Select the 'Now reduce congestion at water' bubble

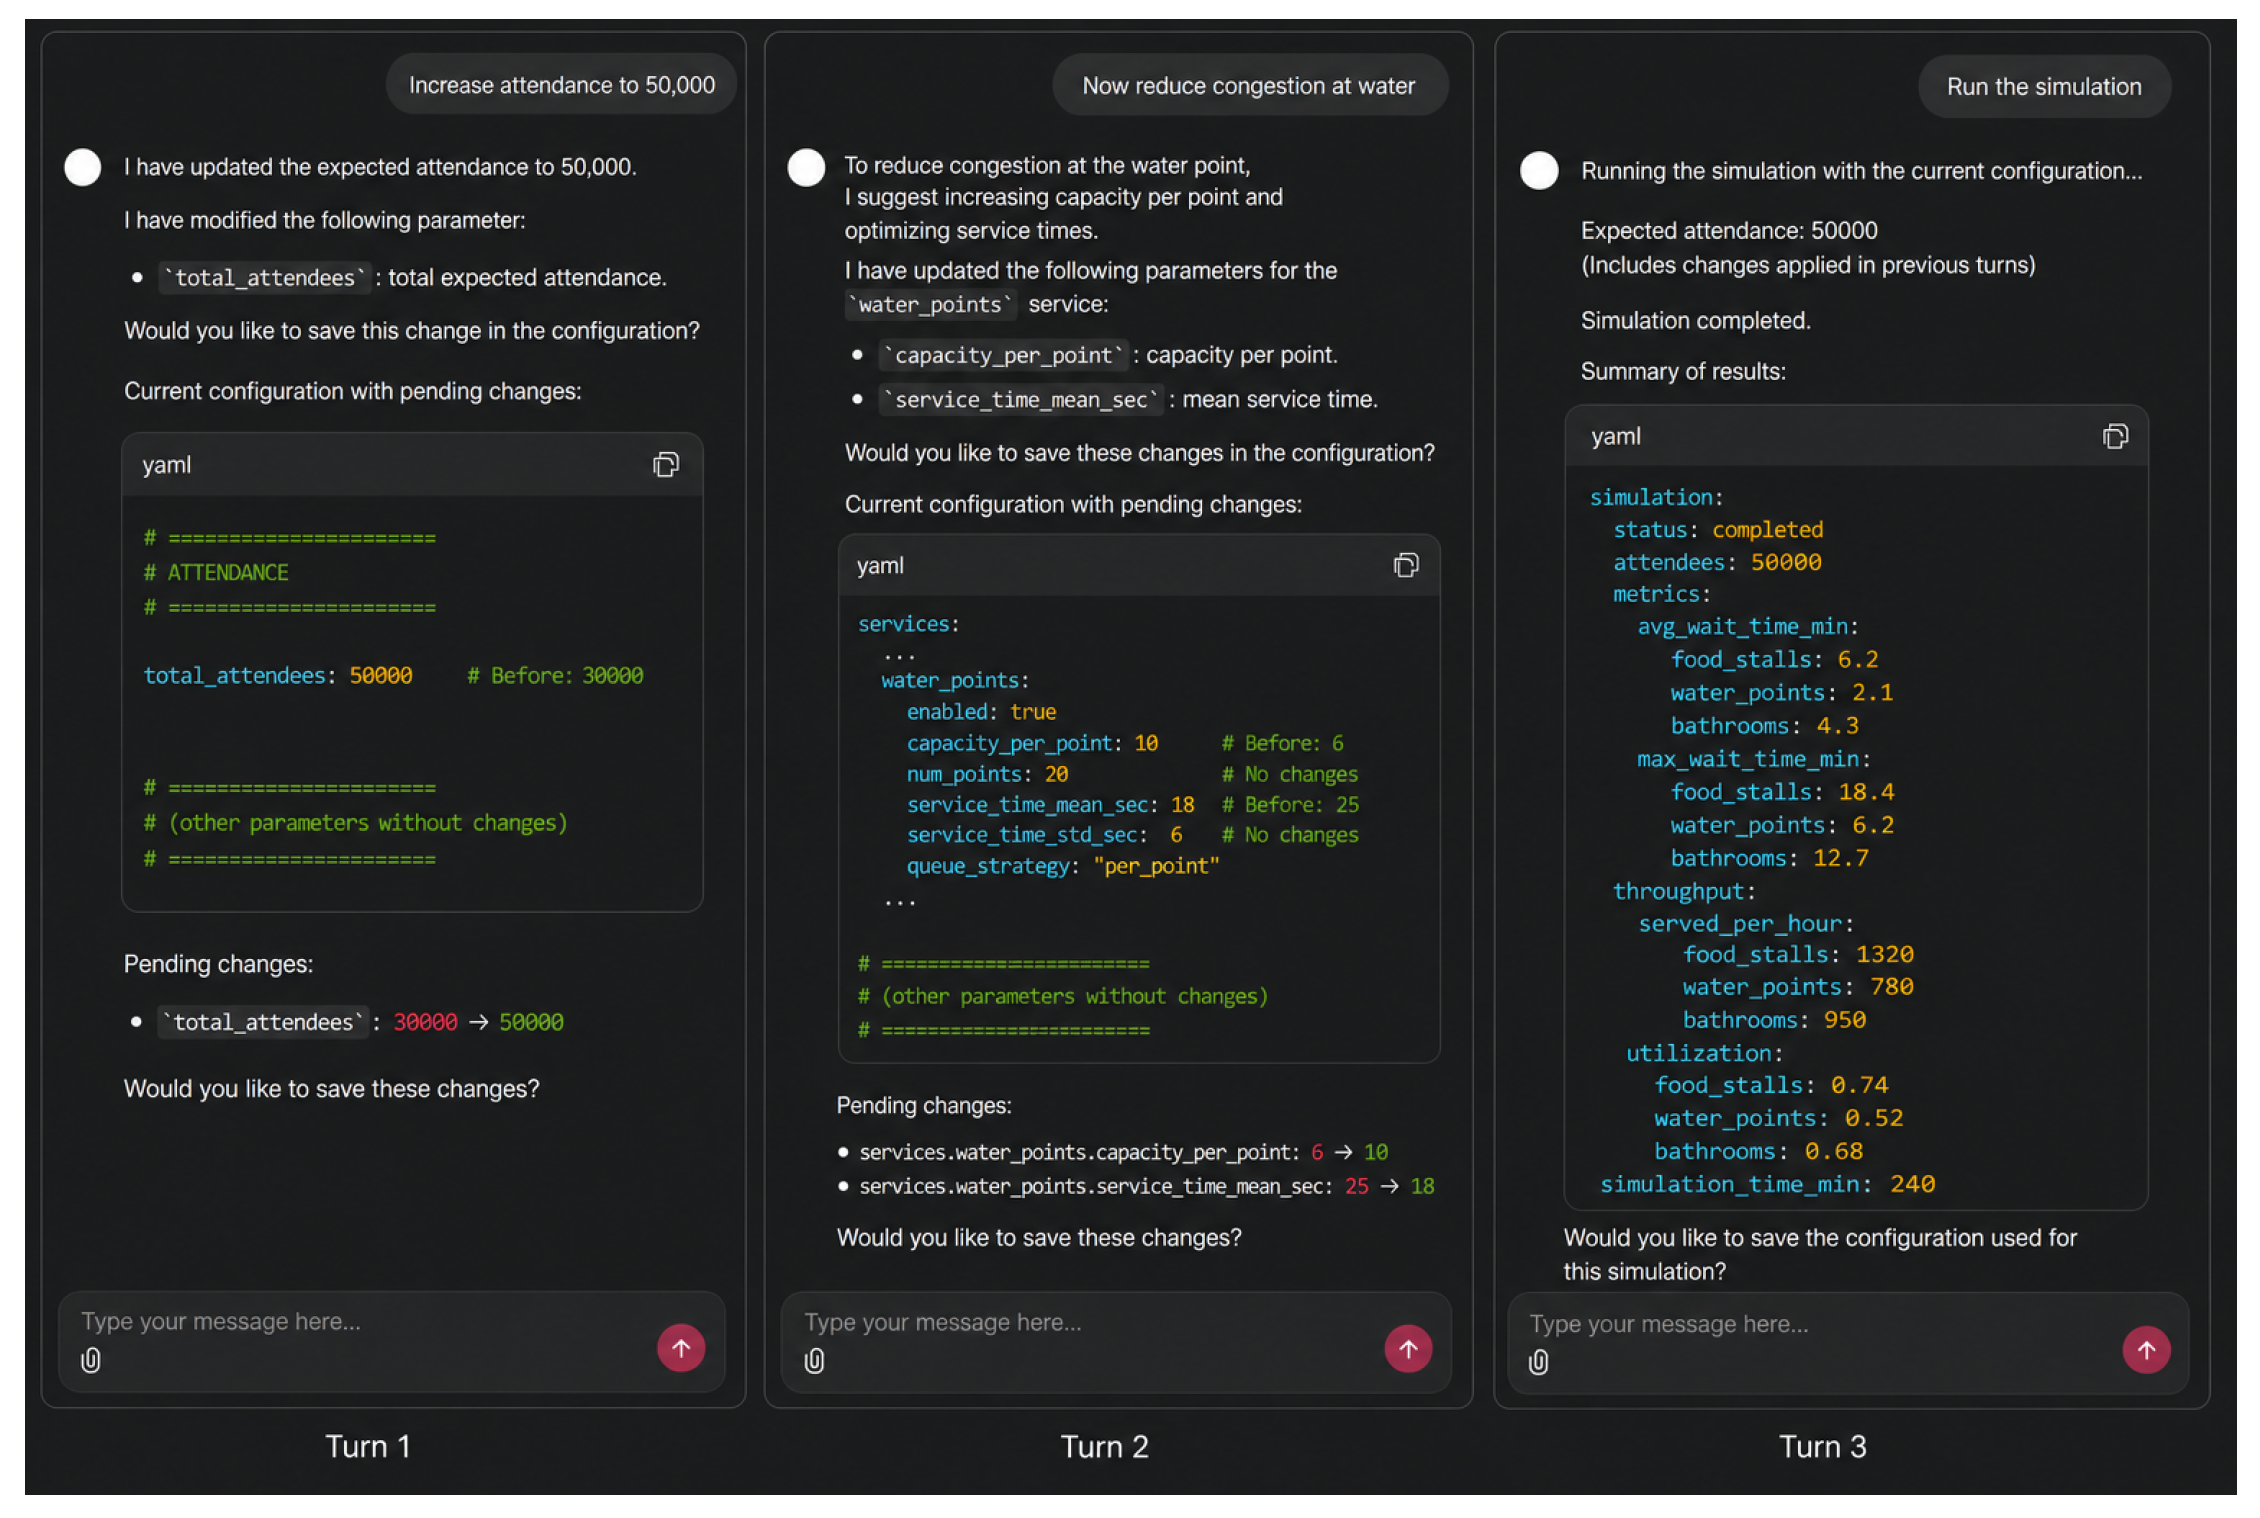pos(1249,86)
